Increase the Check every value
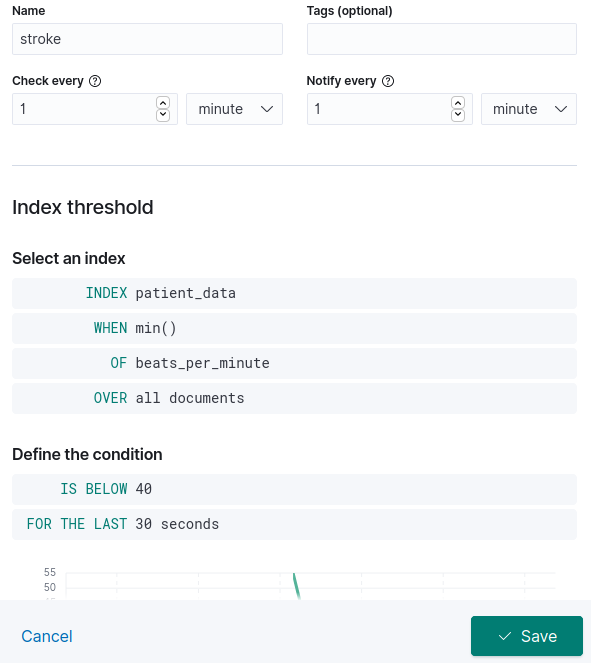Image resolution: width=591 pixels, height=663 pixels. [163, 103]
